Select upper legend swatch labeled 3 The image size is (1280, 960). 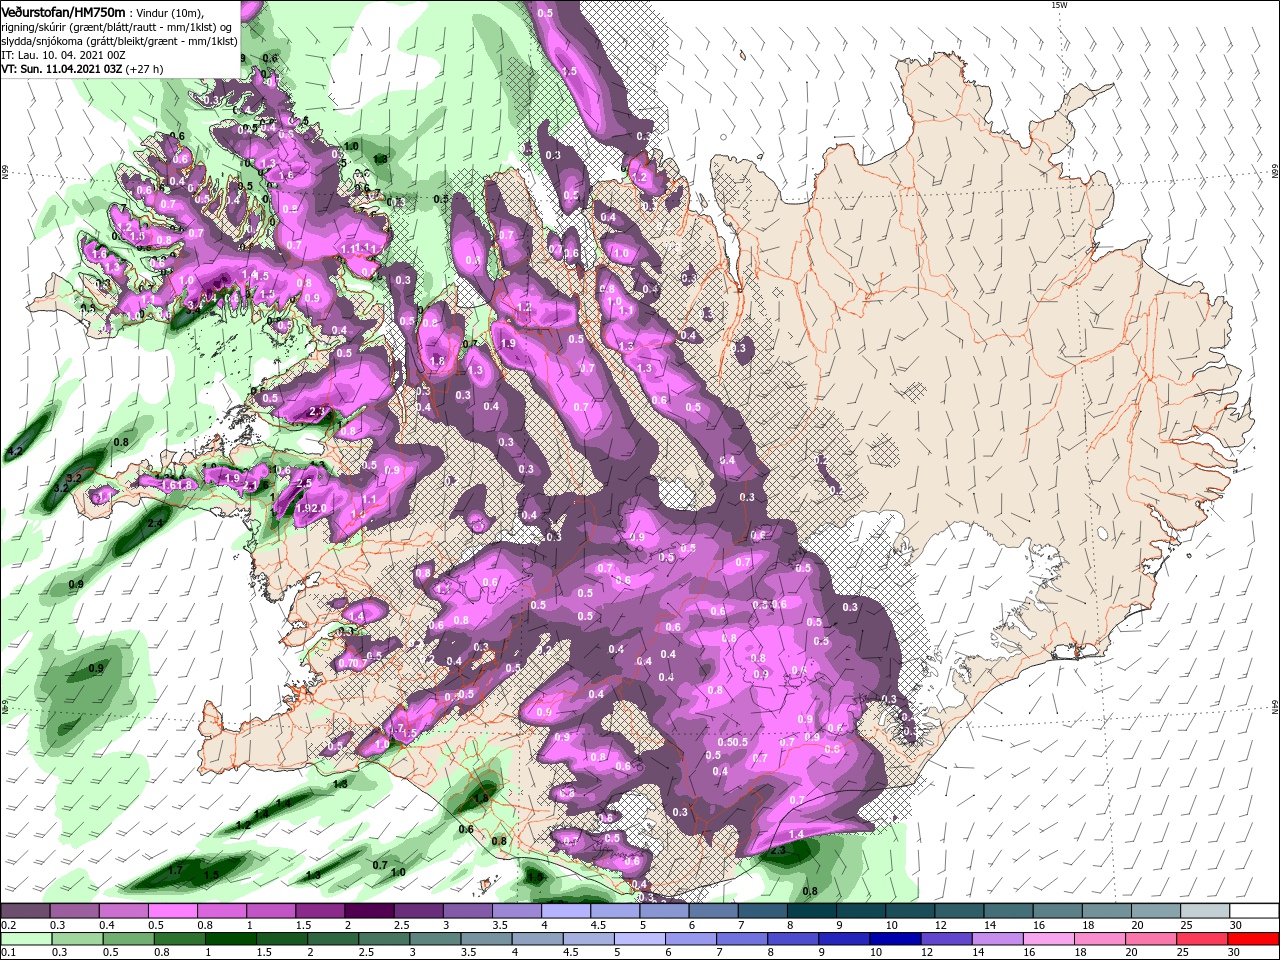coord(467,911)
